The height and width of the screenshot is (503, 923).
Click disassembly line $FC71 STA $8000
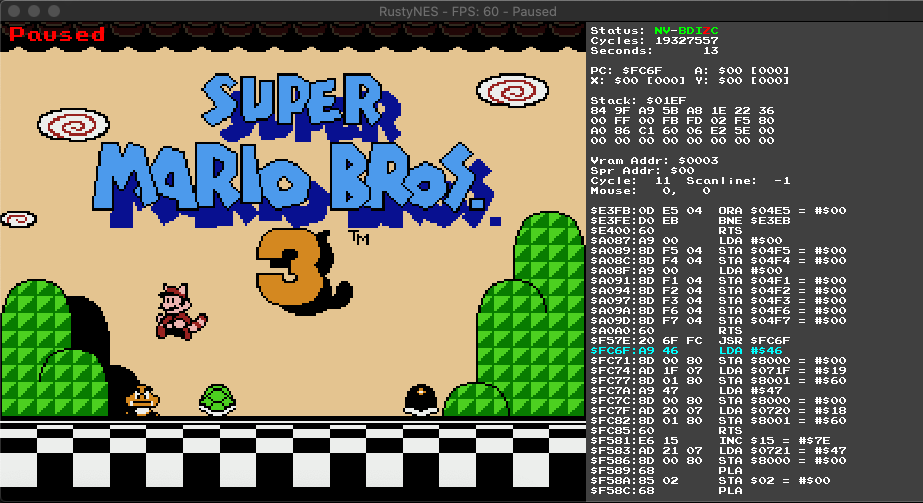tap(718, 361)
